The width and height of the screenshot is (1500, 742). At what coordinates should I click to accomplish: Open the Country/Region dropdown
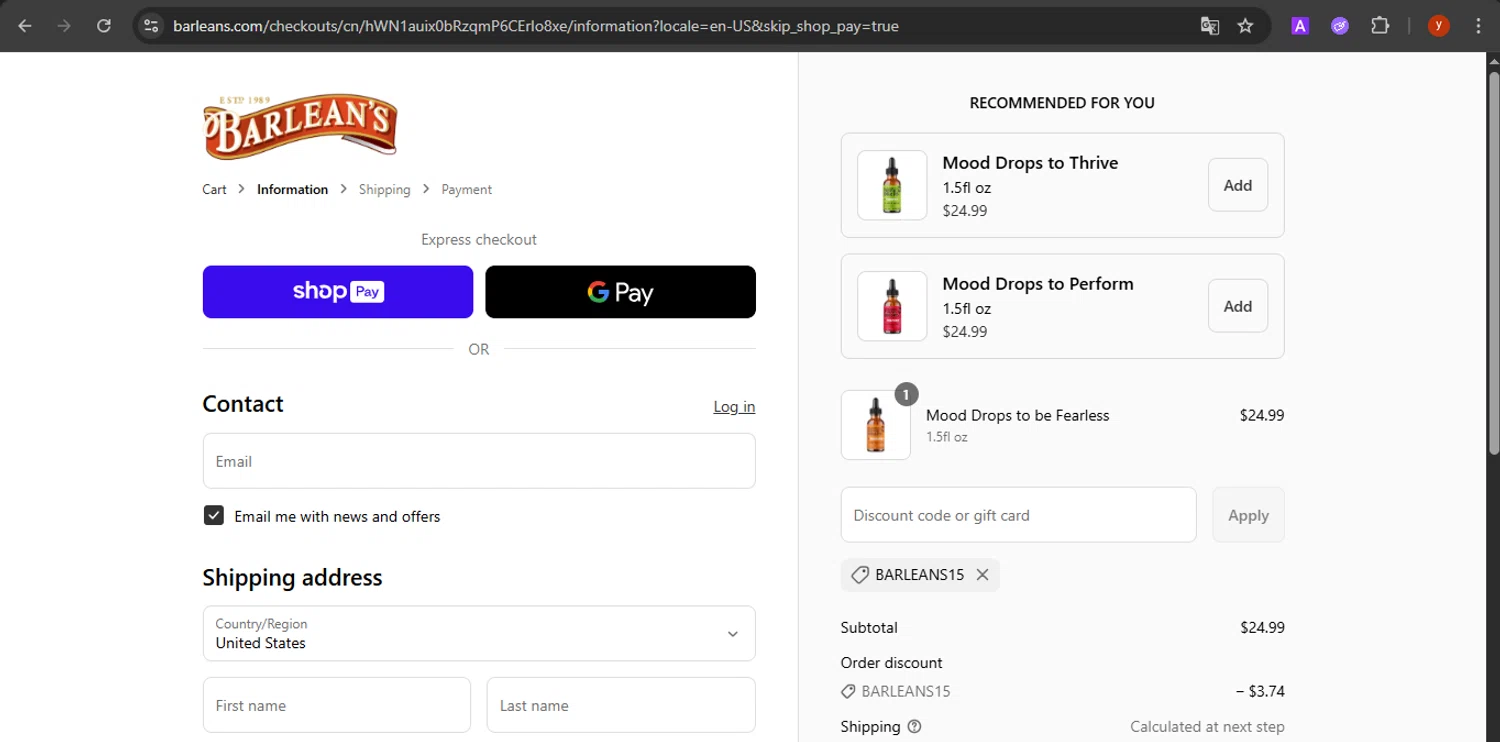click(x=479, y=633)
